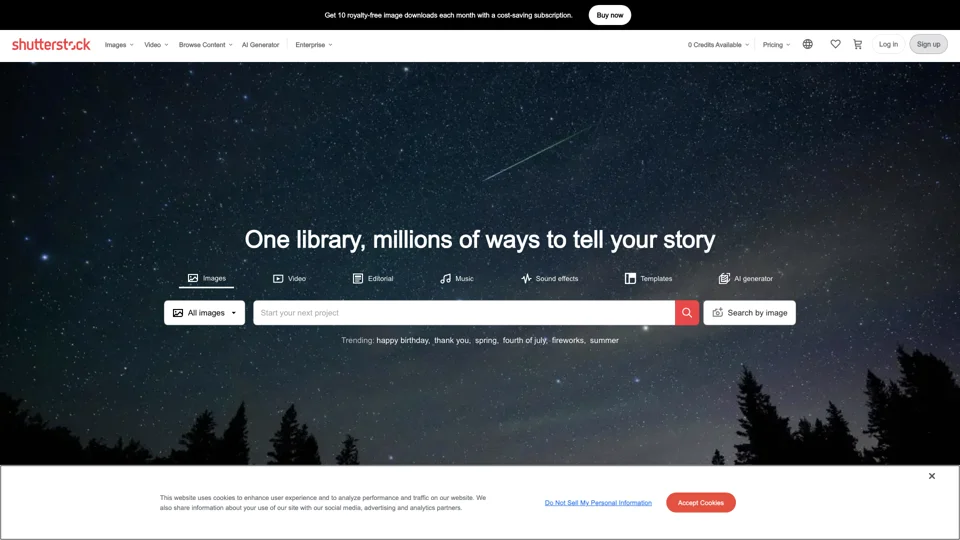Choose the AI generator tab
This screenshot has width=960, height=540.
[x=745, y=279]
